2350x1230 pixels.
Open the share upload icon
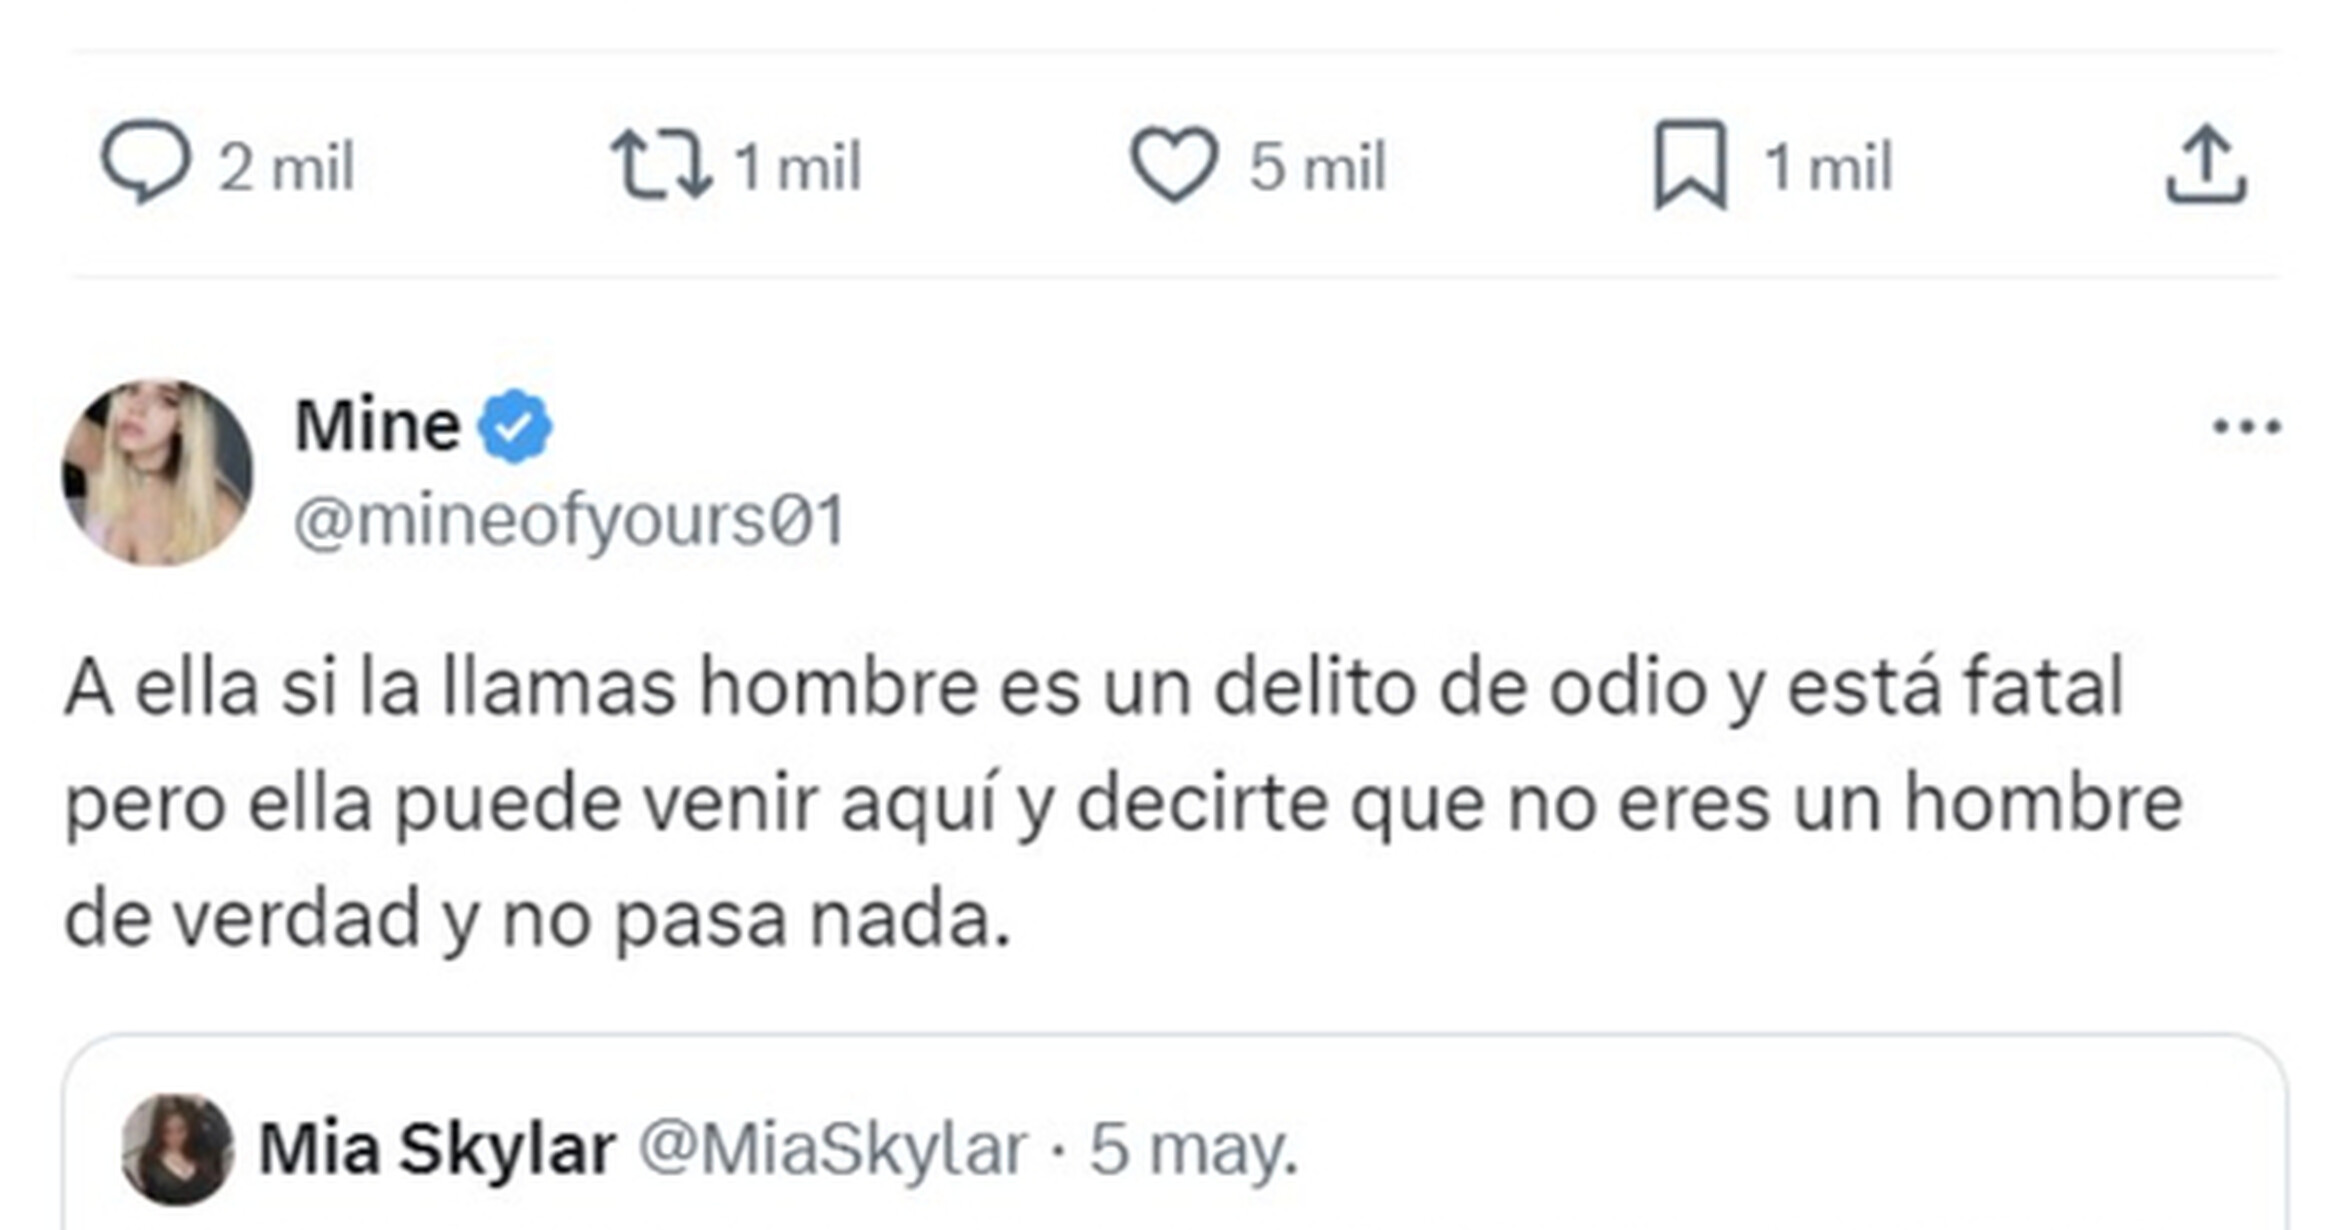(x=2206, y=165)
